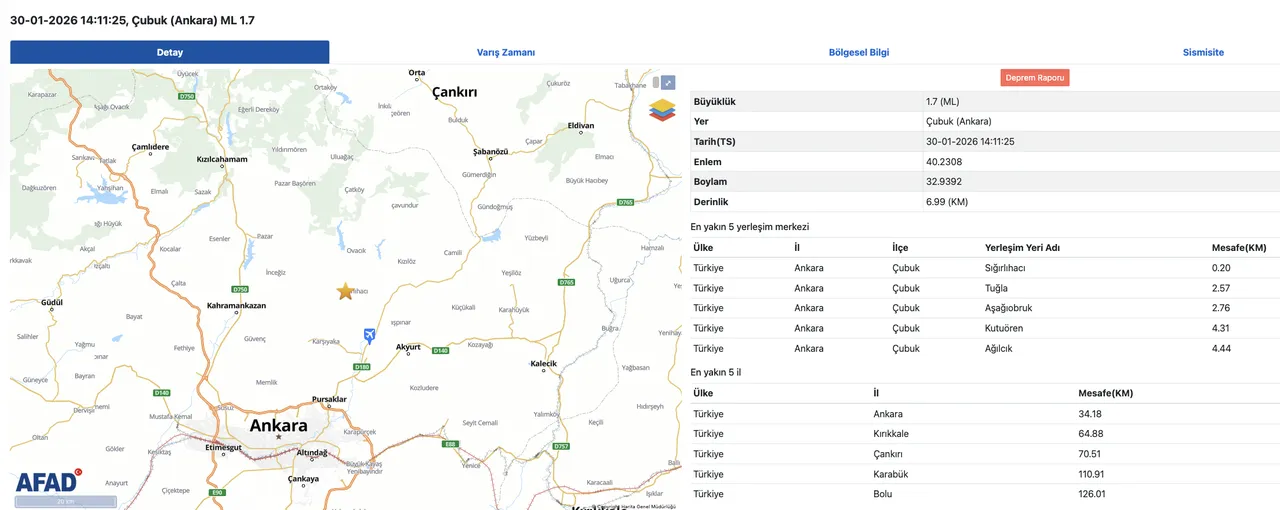Screen dimensions: 1280x510
Task: Click the E88 highway shield
Action: pyautogui.click(x=451, y=444)
